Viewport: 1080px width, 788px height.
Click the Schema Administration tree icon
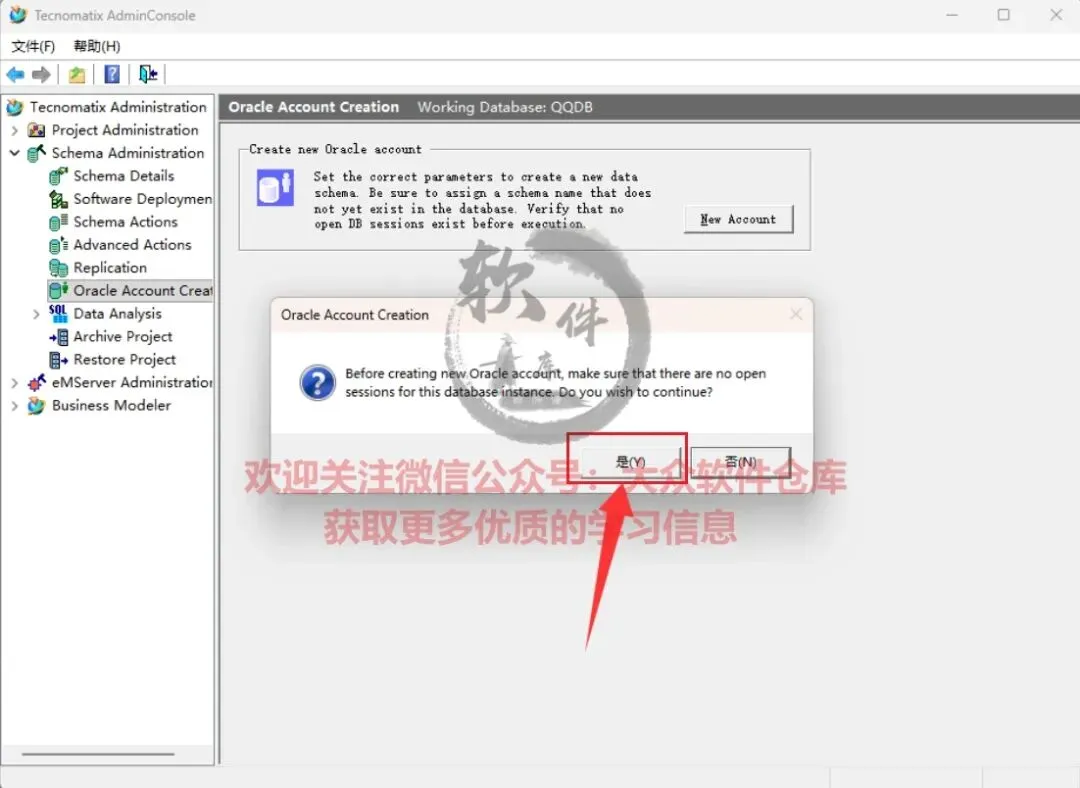37,153
